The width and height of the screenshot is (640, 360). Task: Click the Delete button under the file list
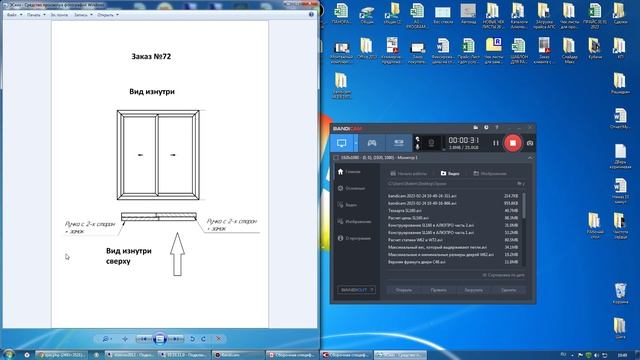coord(509,290)
